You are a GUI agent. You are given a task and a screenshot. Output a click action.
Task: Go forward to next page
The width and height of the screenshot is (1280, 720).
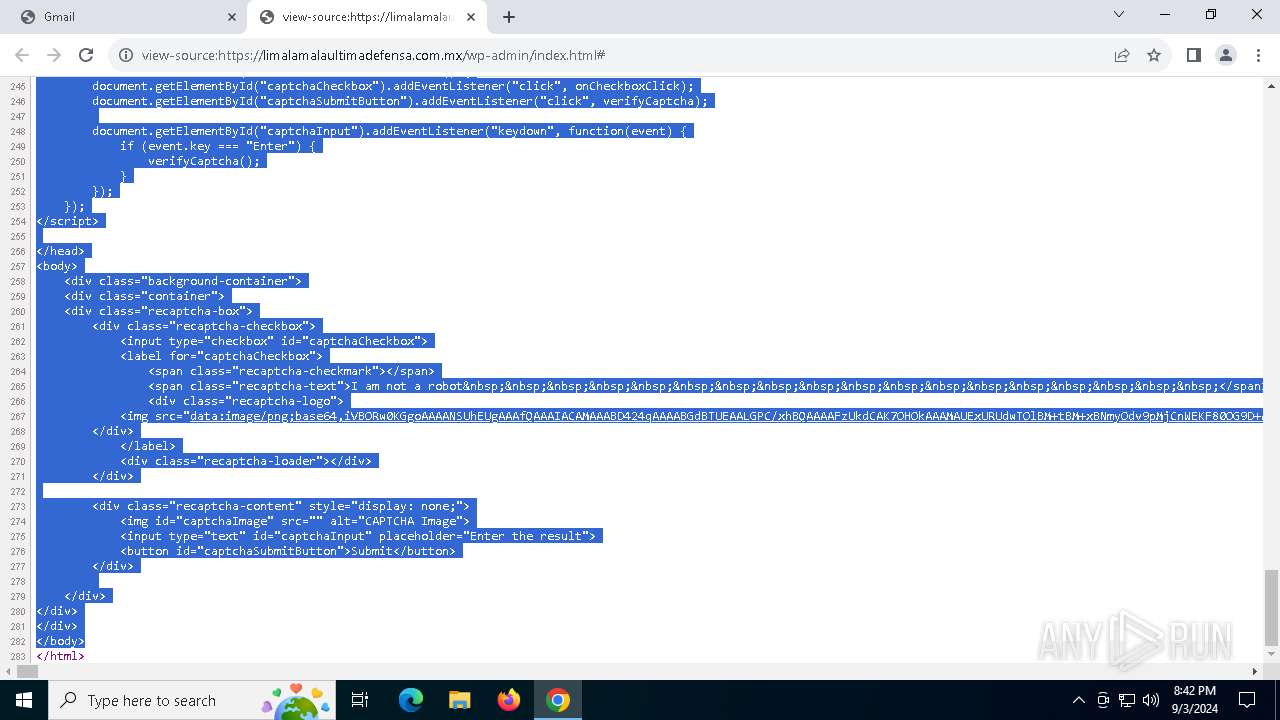[x=54, y=55]
